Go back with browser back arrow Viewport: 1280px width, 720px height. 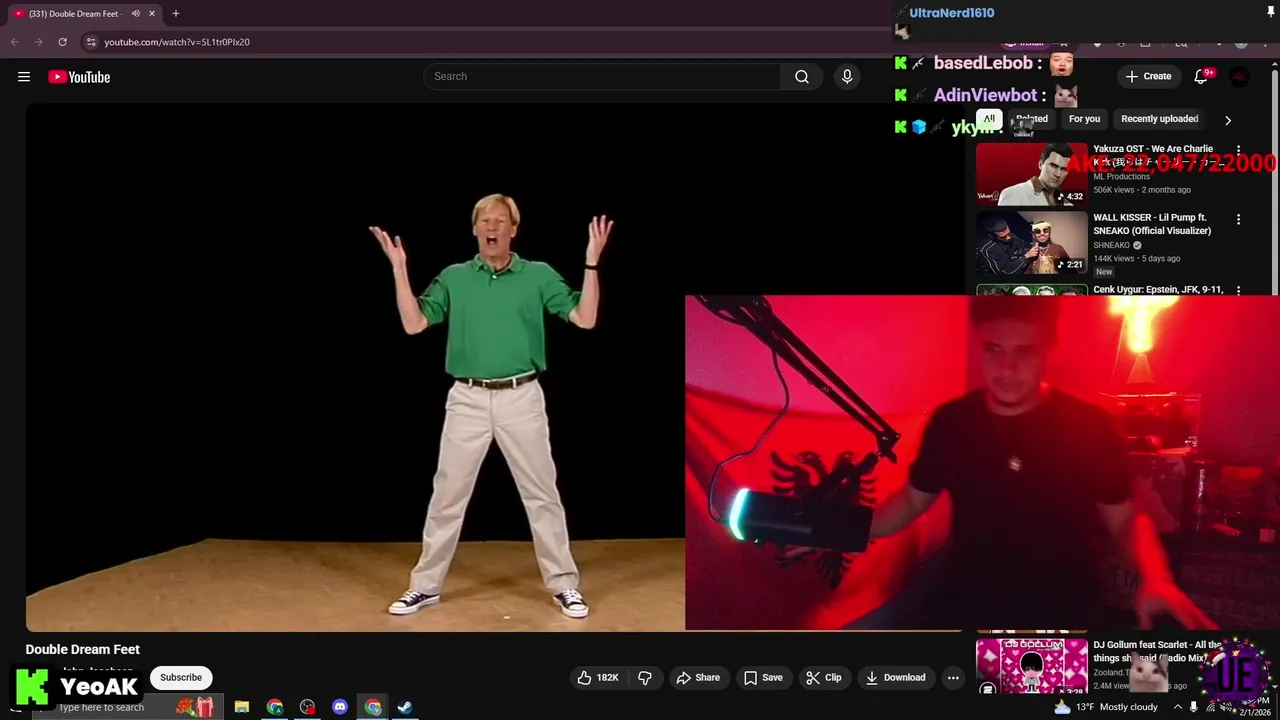[x=14, y=42]
